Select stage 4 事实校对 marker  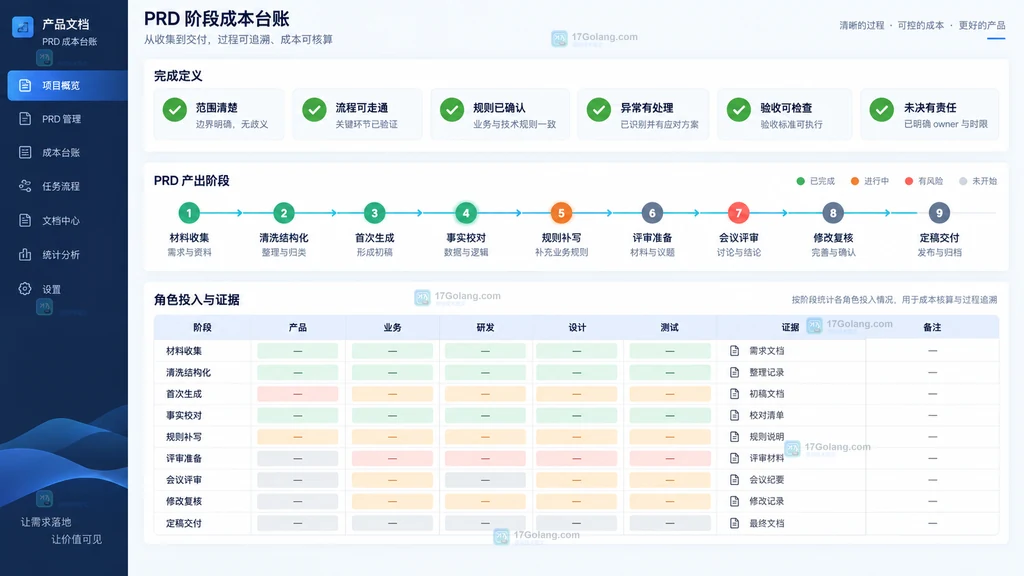click(466, 213)
